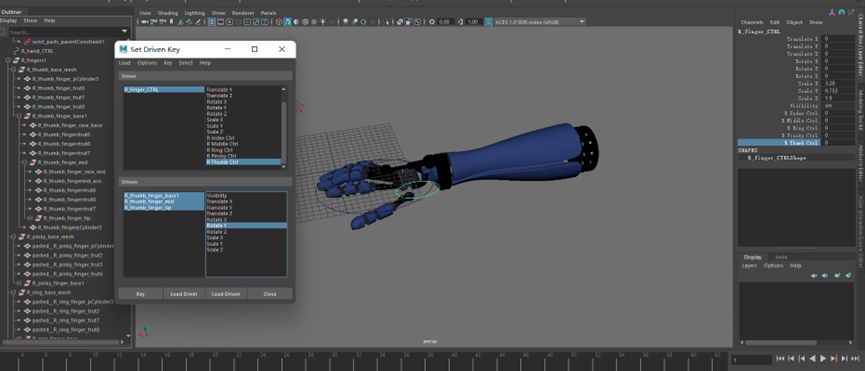Switch to Anim layer tab
Screen dimensions: 865x371
(x=782, y=257)
